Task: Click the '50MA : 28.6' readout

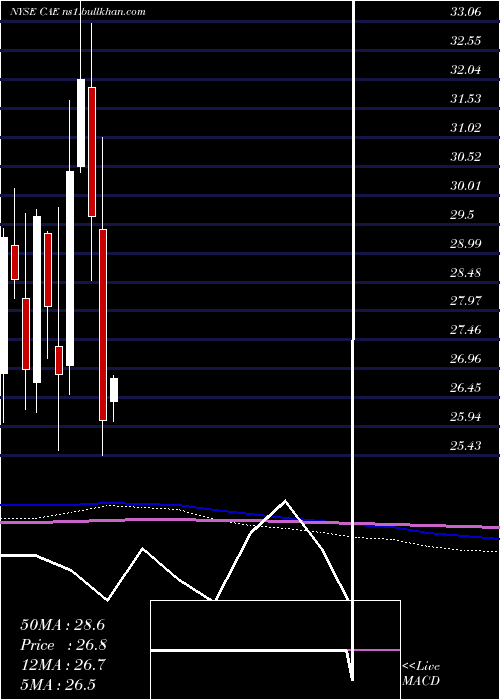Action: [62, 625]
